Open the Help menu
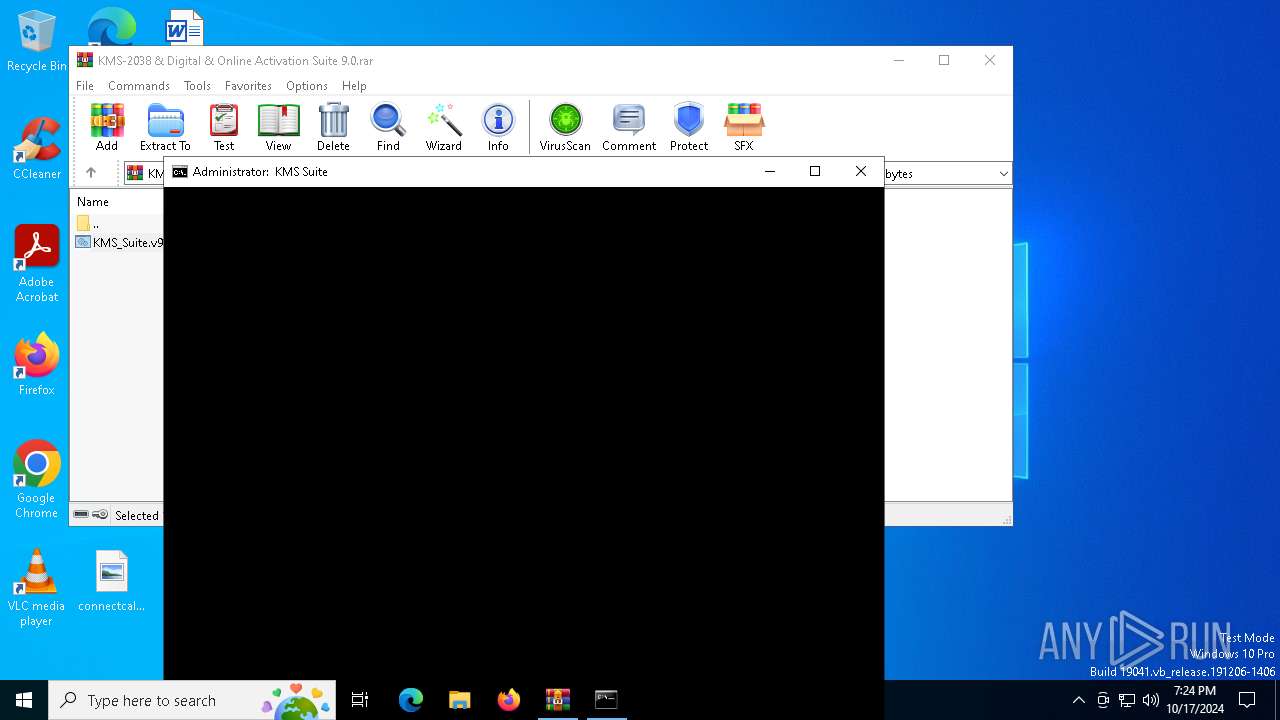This screenshot has height=720, width=1280. click(x=354, y=86)
